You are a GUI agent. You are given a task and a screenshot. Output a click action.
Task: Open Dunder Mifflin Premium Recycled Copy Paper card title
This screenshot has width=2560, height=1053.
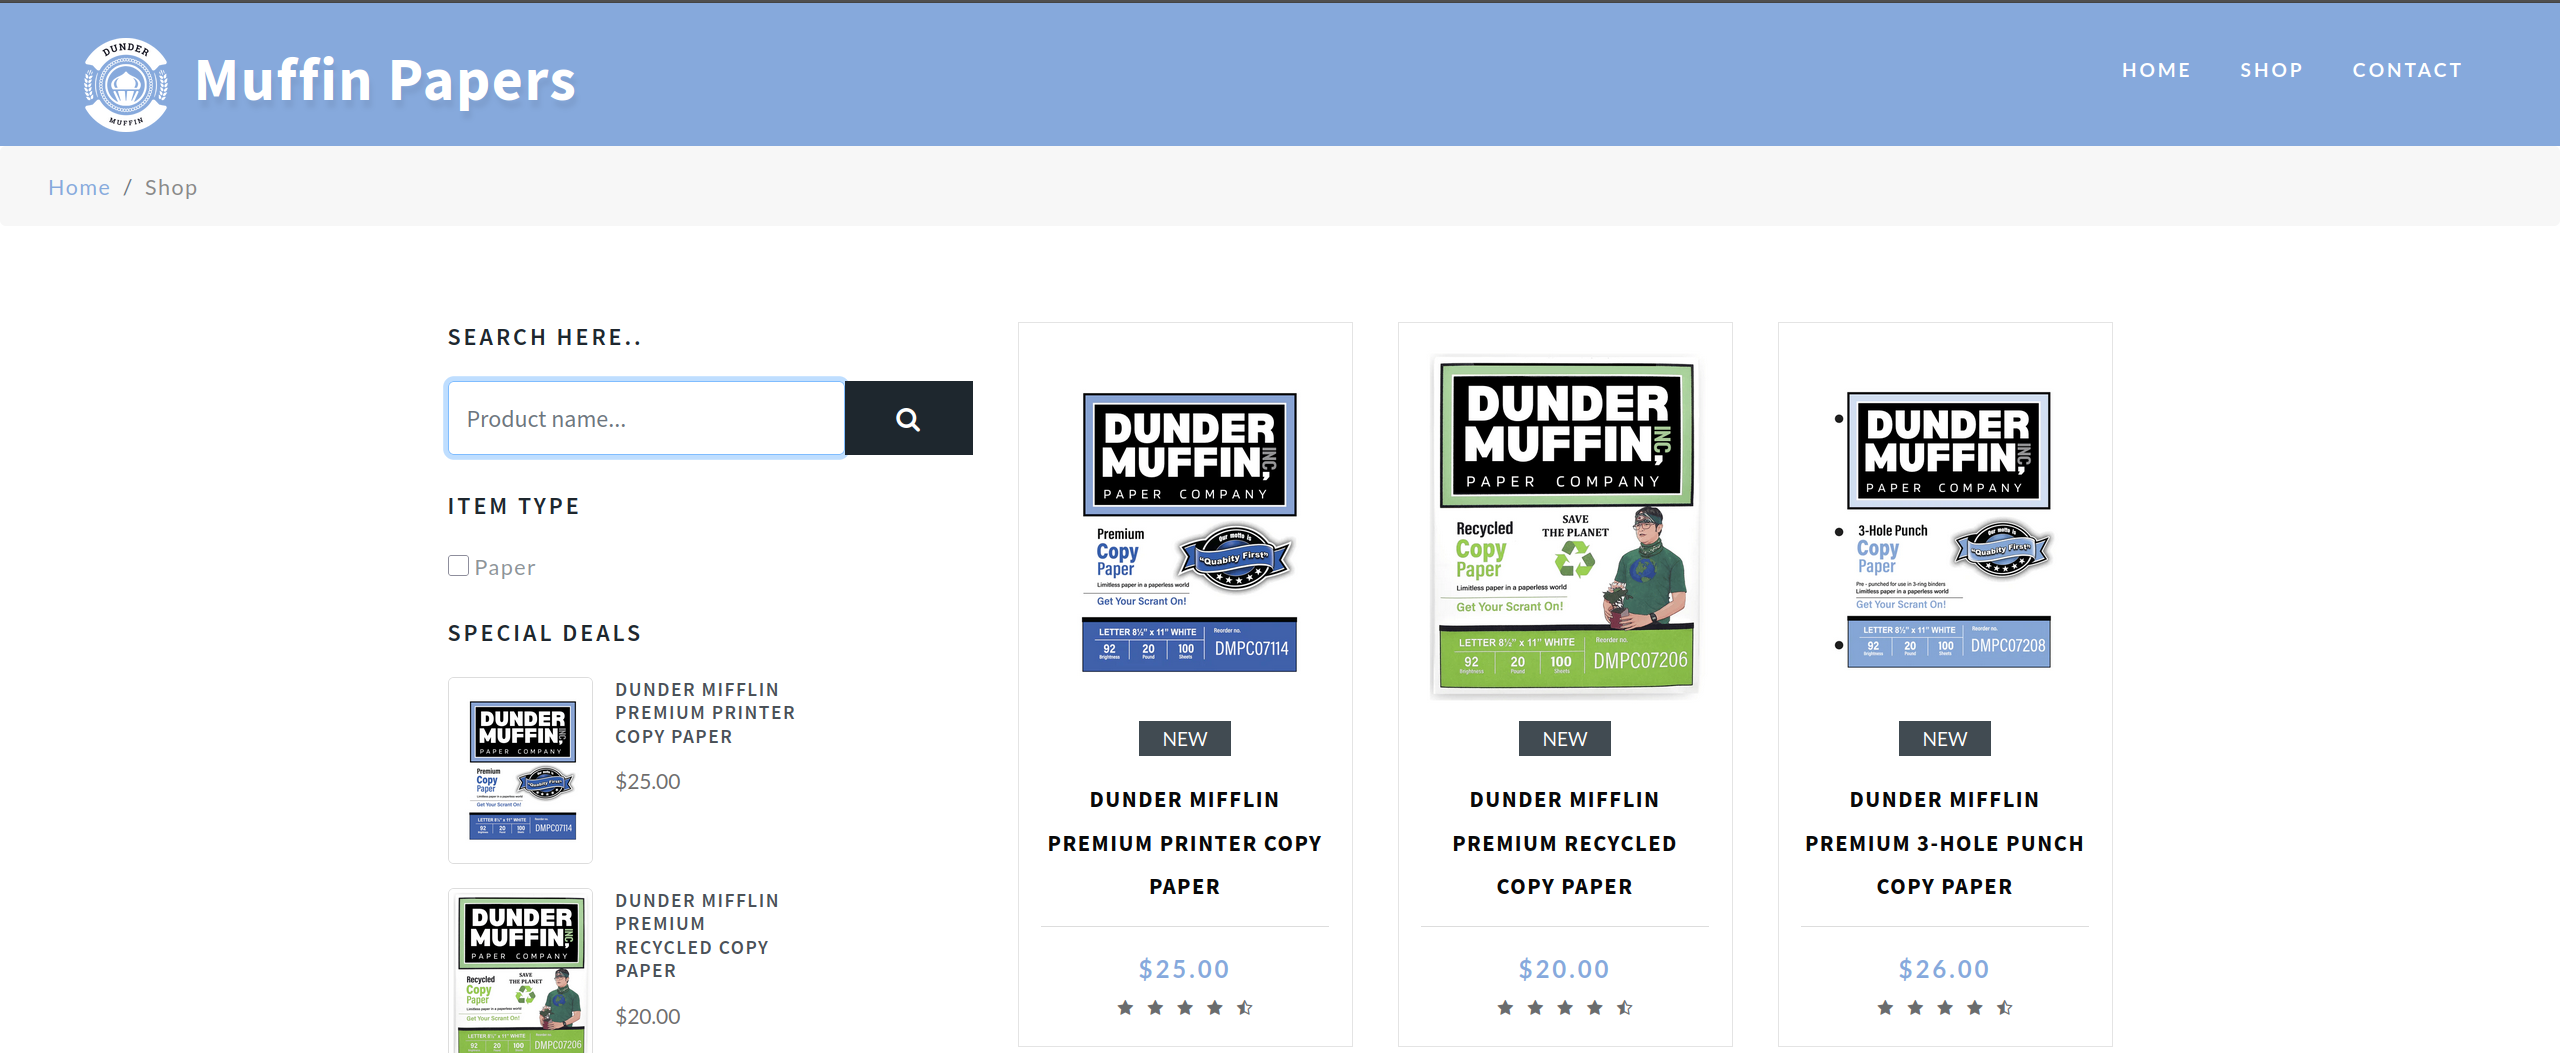click(1565, 843)
